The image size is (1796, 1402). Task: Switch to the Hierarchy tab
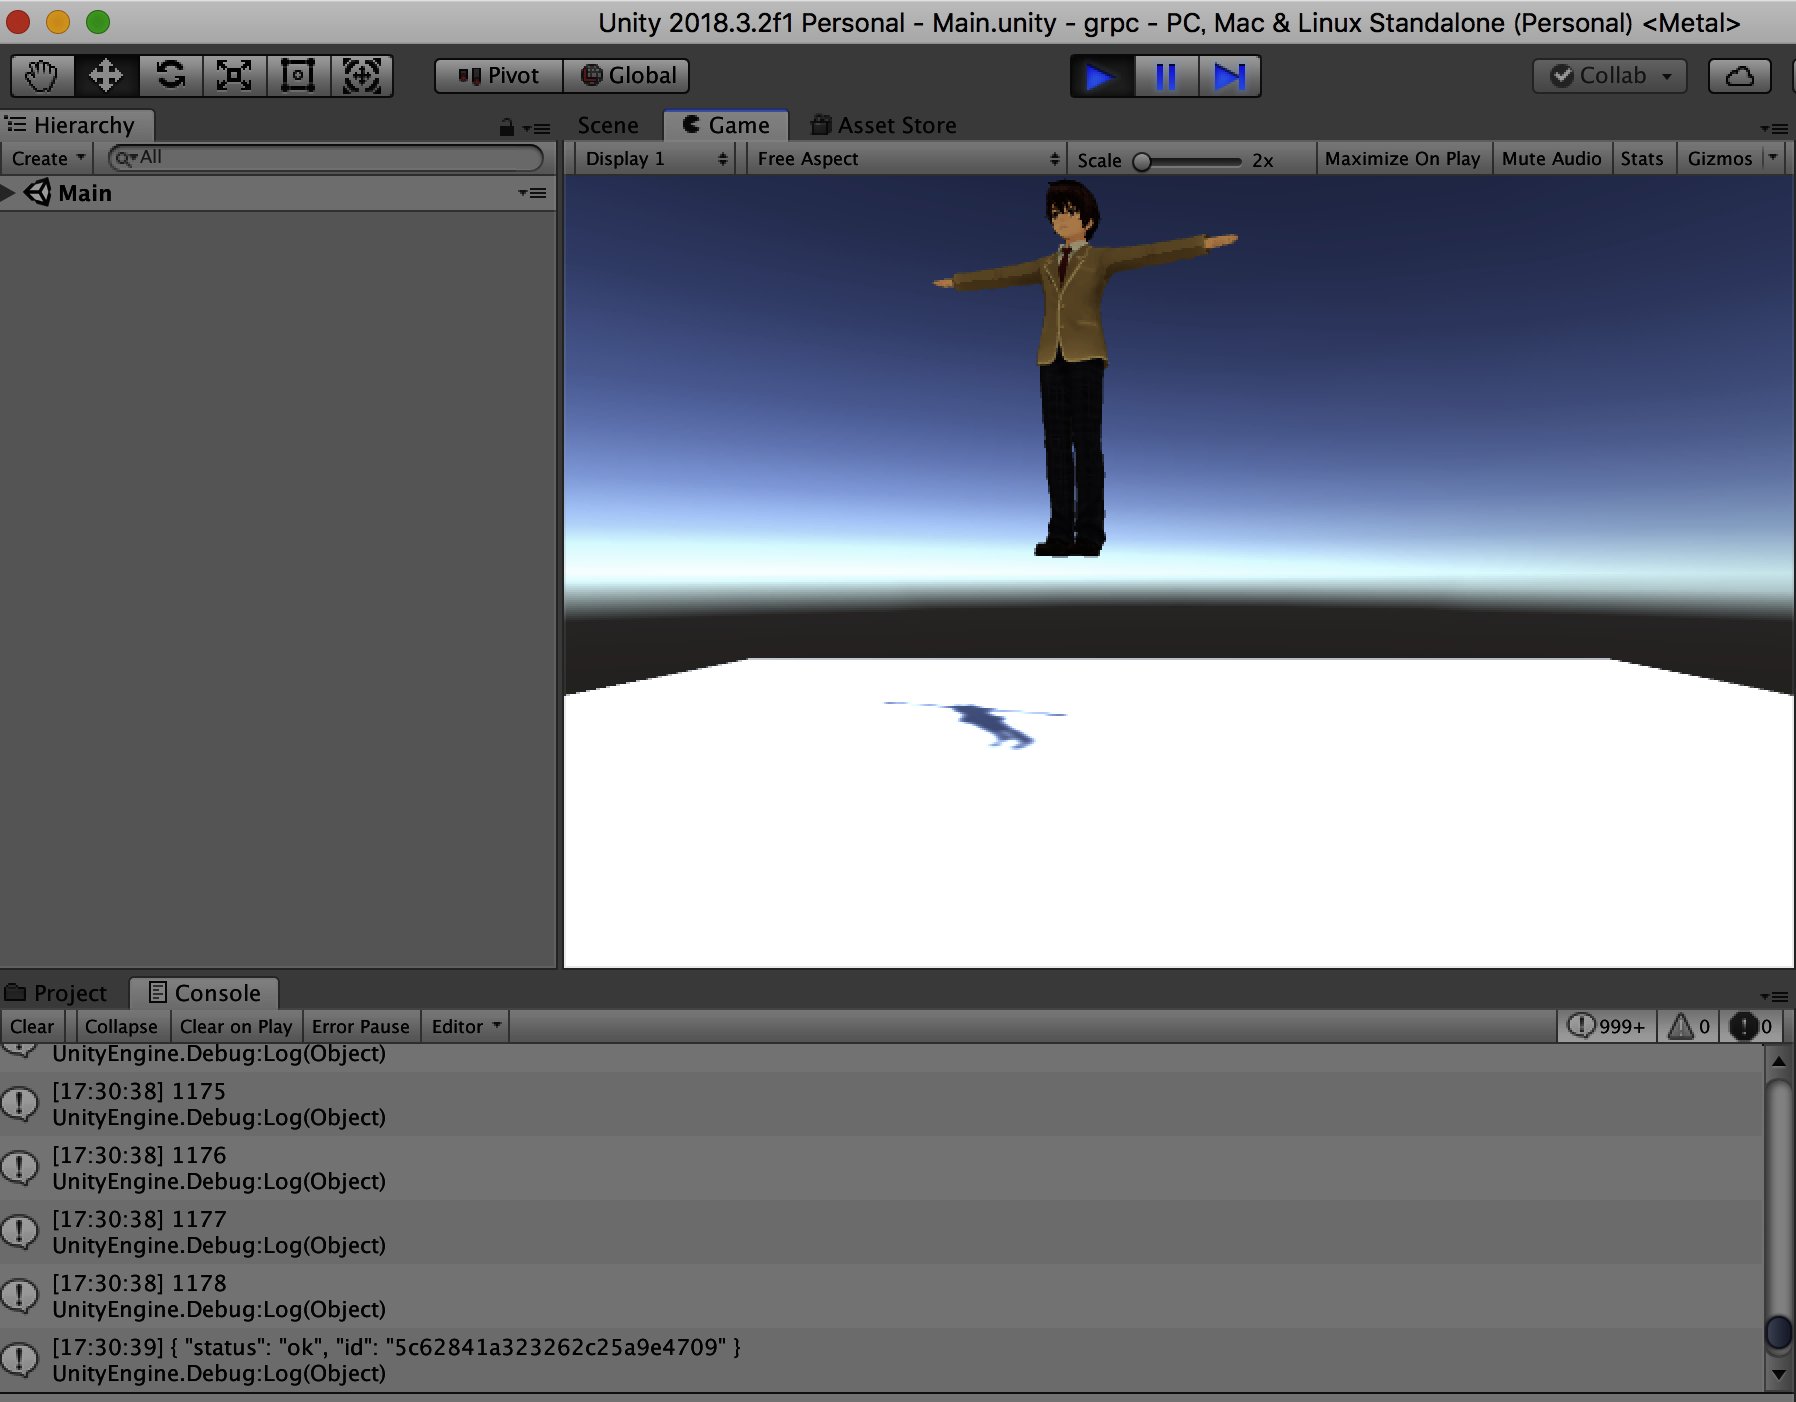click(77, 125)
